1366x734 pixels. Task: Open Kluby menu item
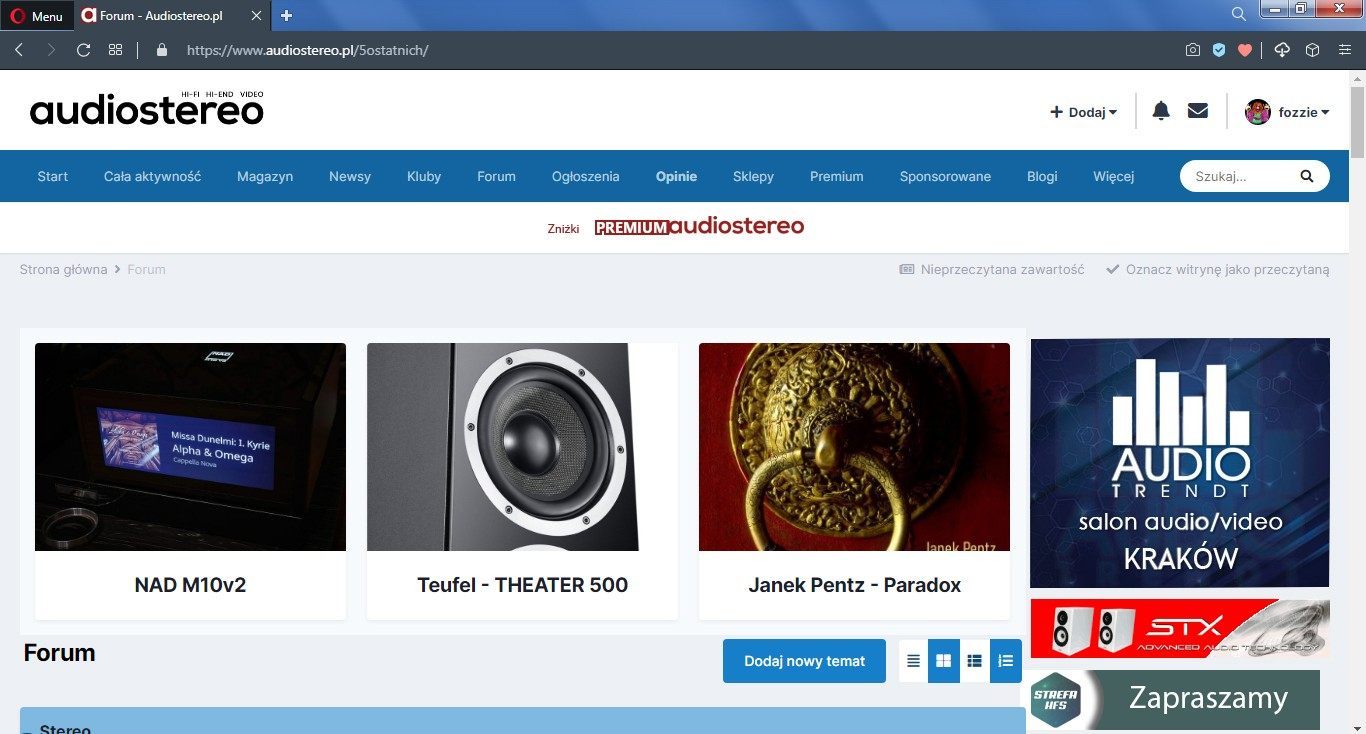[x=424, y=176]
